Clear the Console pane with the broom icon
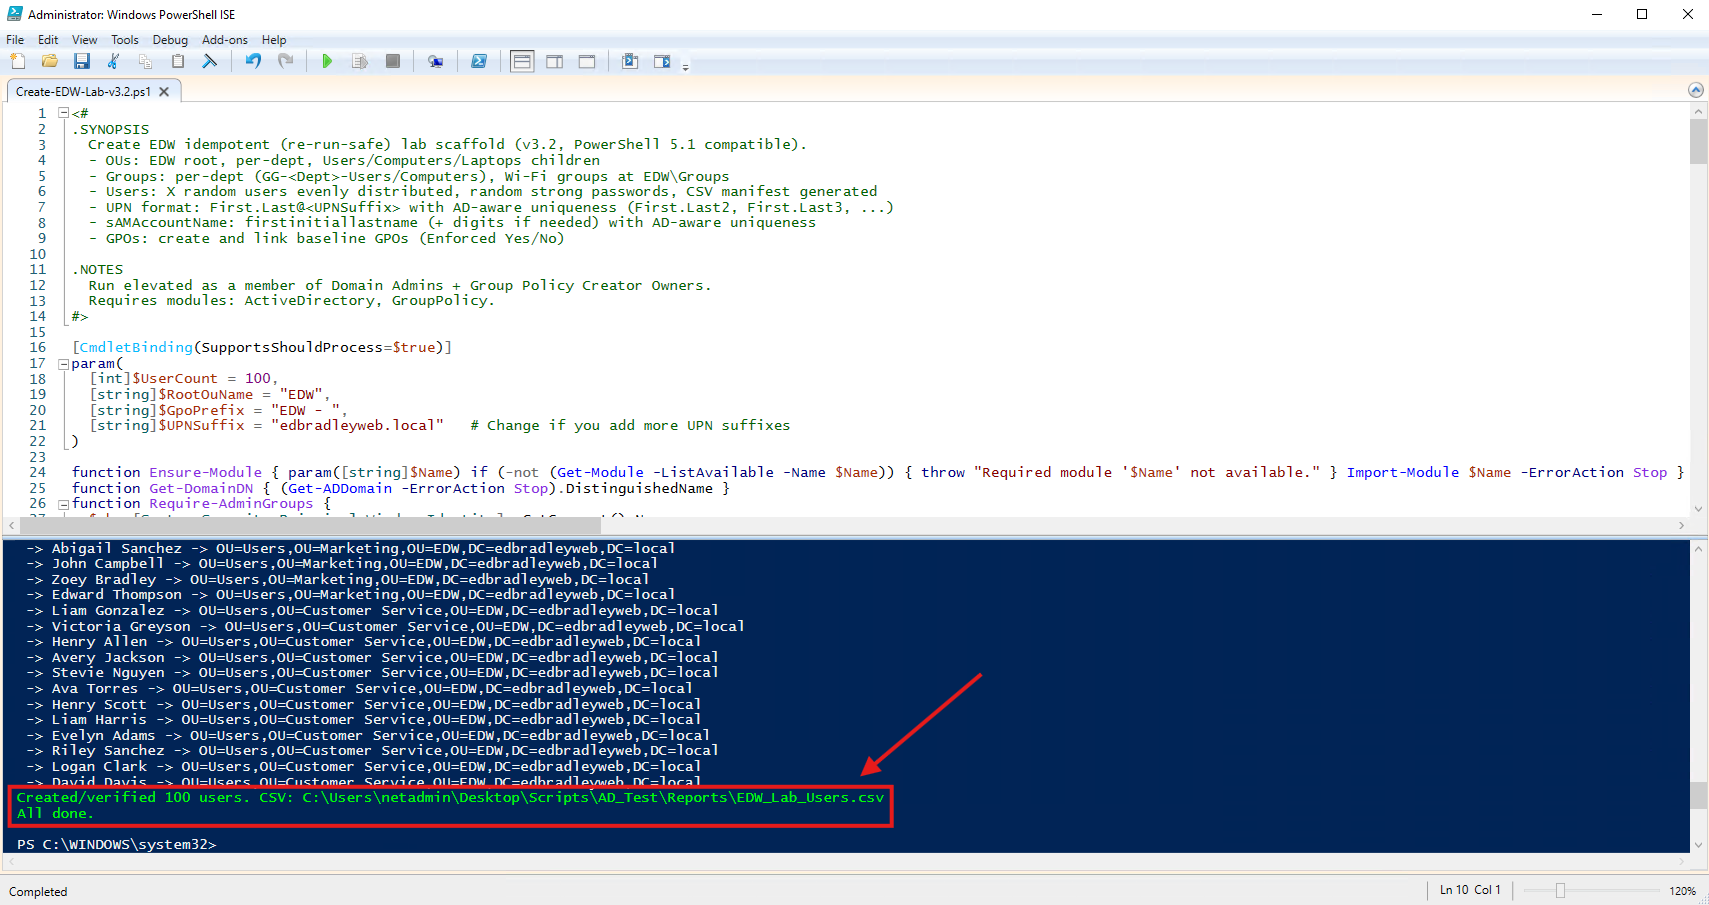This screenshot has height=905, width=1709. tap(210, 61)
